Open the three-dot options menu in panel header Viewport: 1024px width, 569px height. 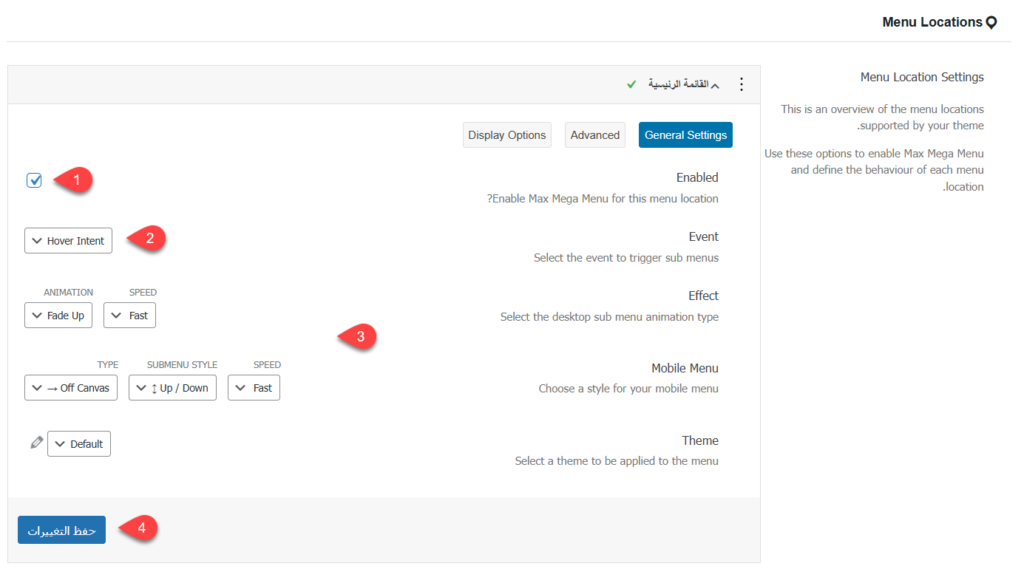pos(741,85)
